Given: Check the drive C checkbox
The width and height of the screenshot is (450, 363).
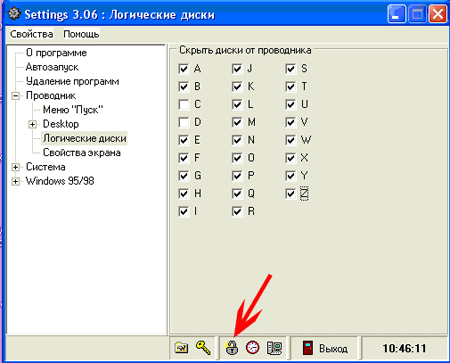Looking at the screenshot, I should click(x=184, y=104).
